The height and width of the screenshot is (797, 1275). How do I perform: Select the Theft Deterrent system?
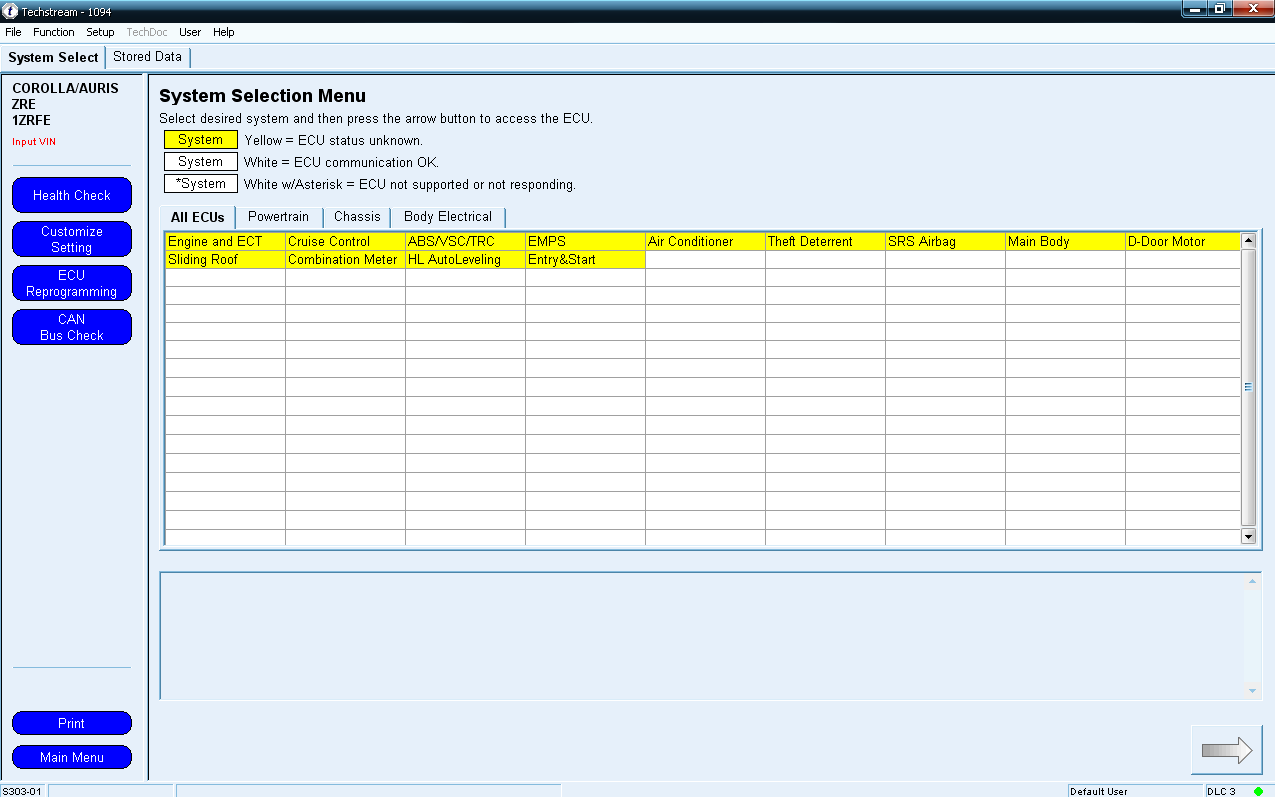click(x=825, y=241)
